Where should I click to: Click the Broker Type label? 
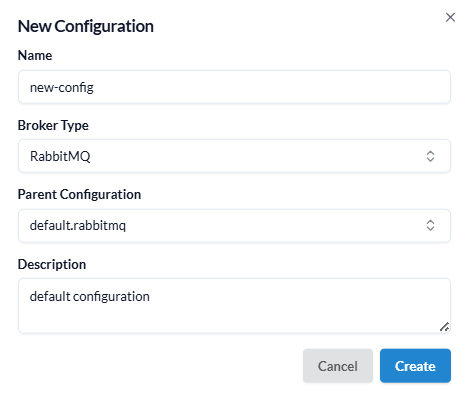coord(53,126)
